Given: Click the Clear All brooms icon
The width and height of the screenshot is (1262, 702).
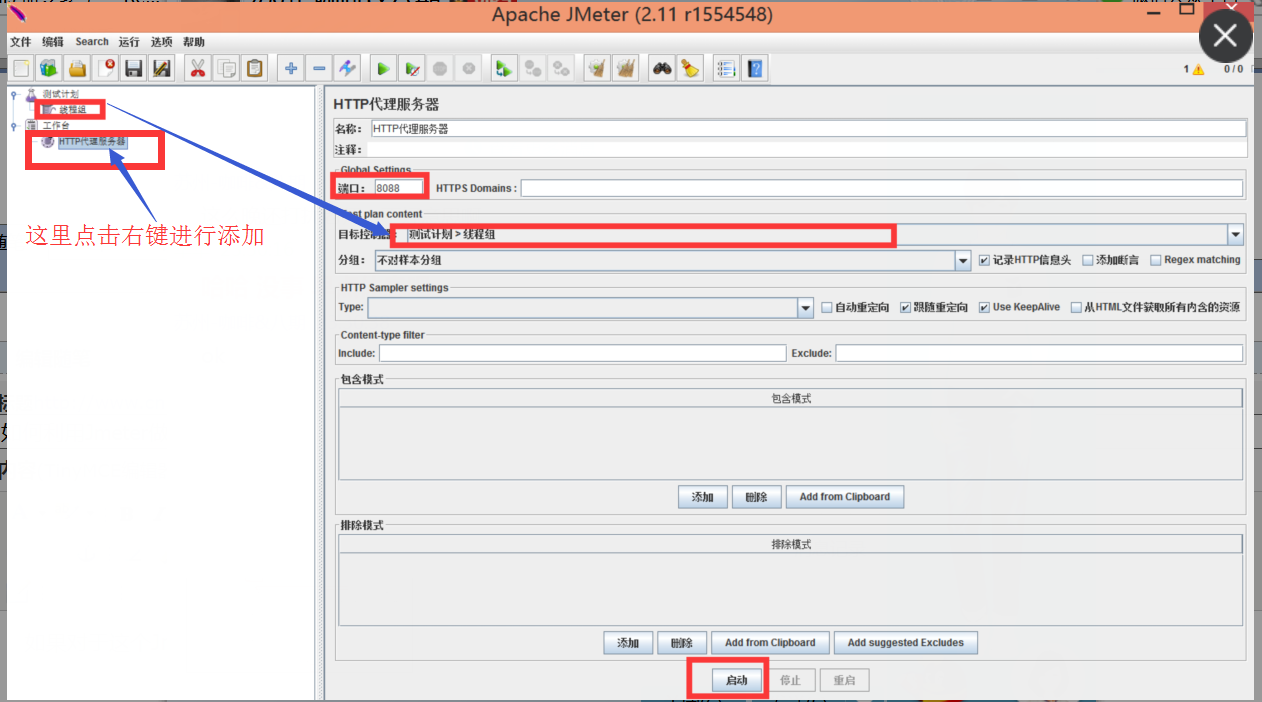Looking at the screenshot, I should pos(626,68).
